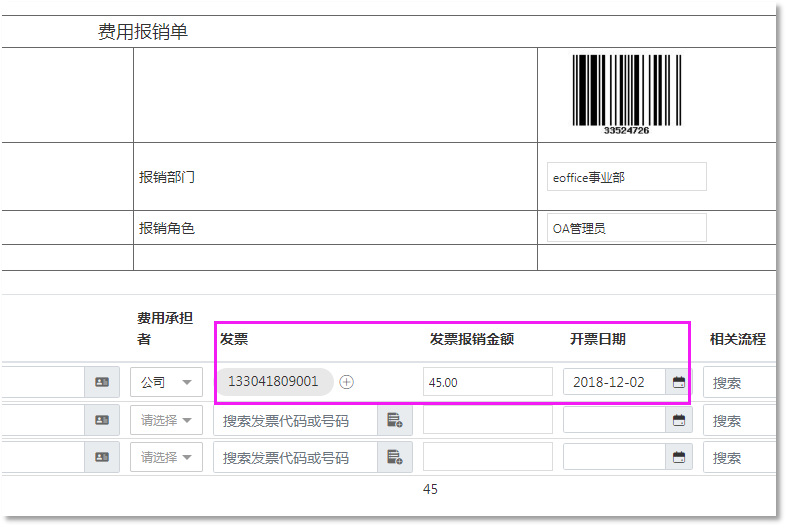Viewport: 787px width, 527px height.
Task: Click the eoffice事业部 department field
Action: coord(626,177)
